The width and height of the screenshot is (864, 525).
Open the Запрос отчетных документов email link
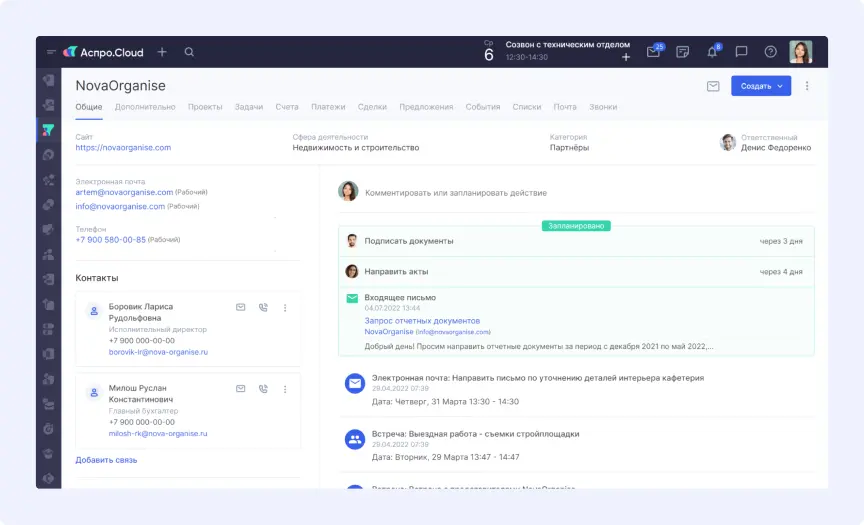pyautogui.click(x=421, y=321)
